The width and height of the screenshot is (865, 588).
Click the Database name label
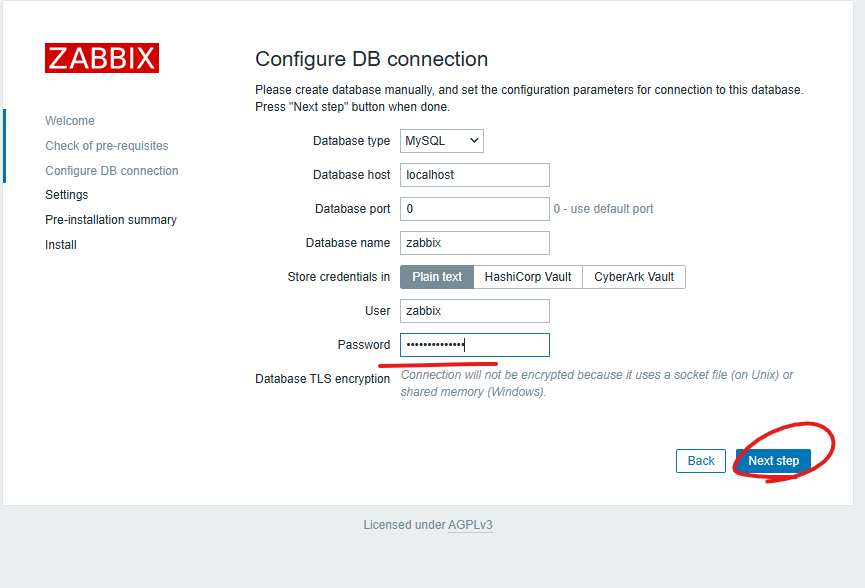[348, 243]
